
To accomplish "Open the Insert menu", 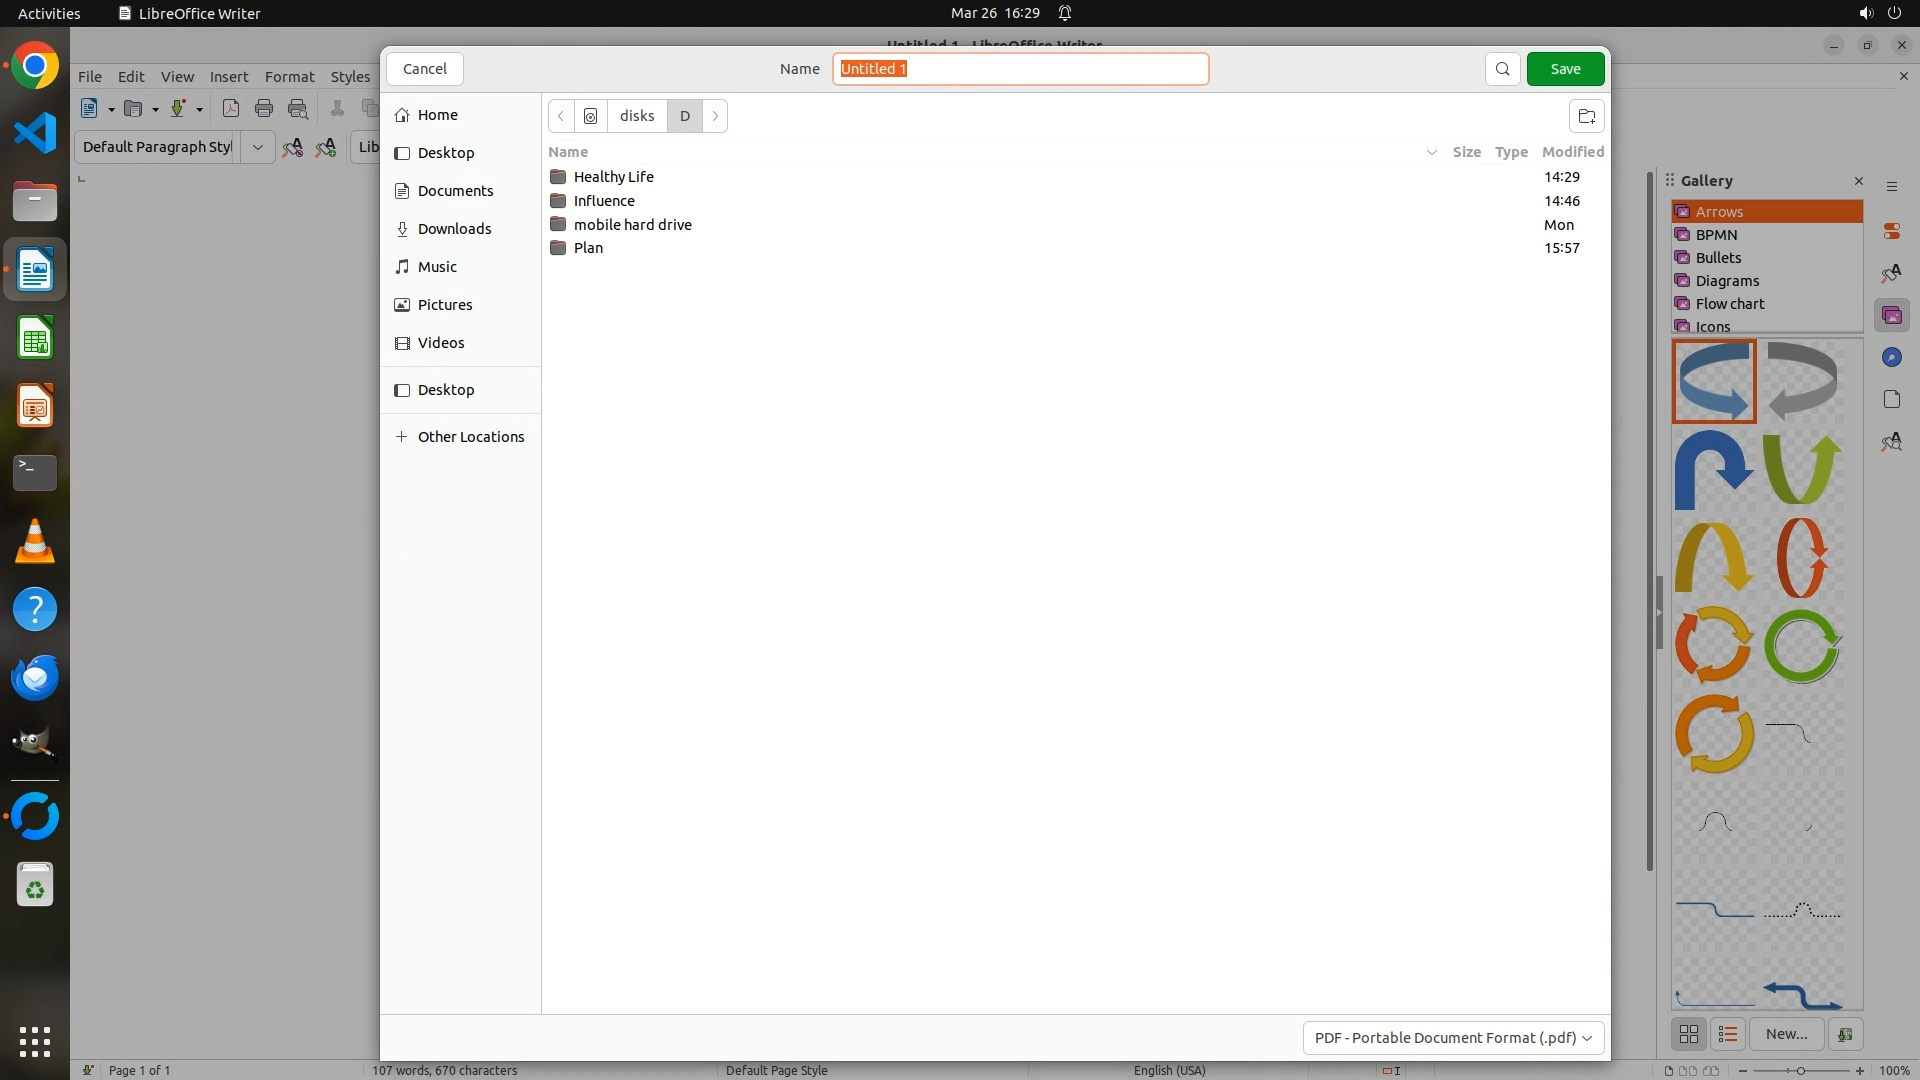I will point(229,77).
